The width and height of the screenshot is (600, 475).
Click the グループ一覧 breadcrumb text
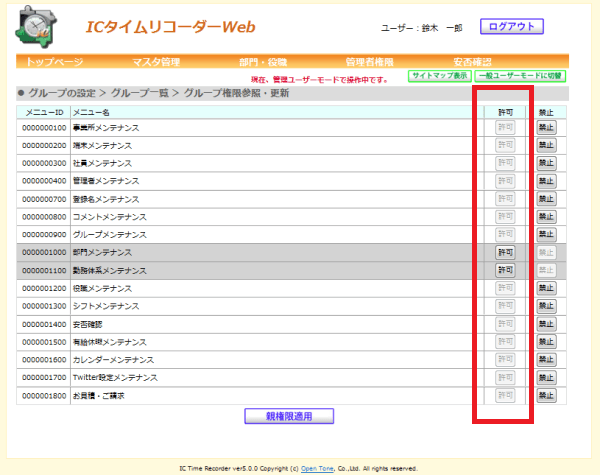[x=140, y=93]
